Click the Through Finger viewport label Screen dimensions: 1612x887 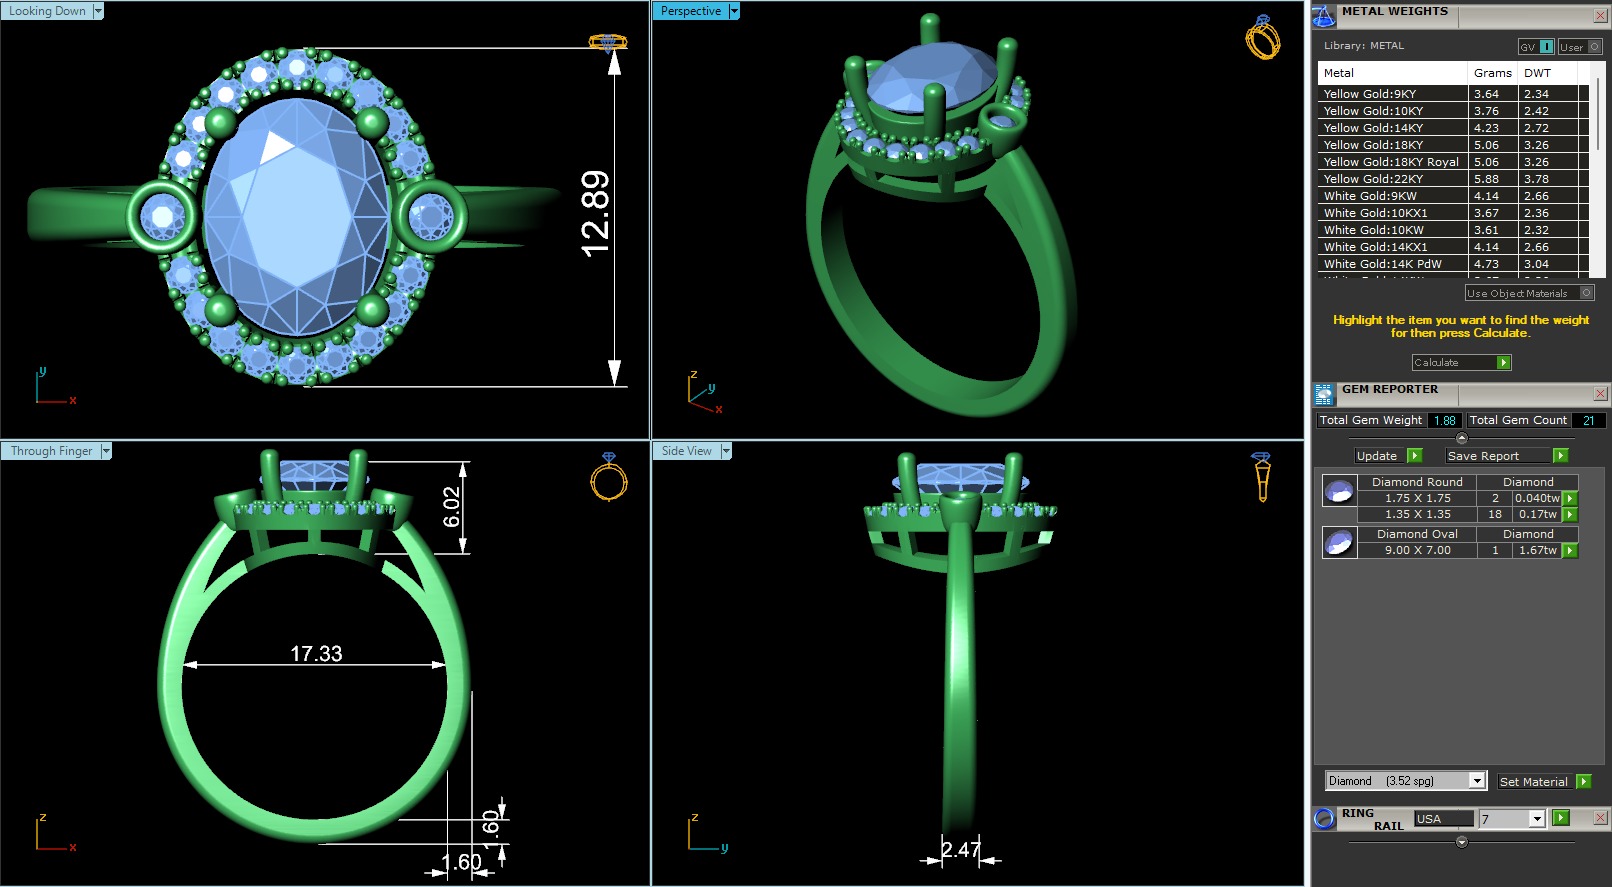[x=51, y=451]
